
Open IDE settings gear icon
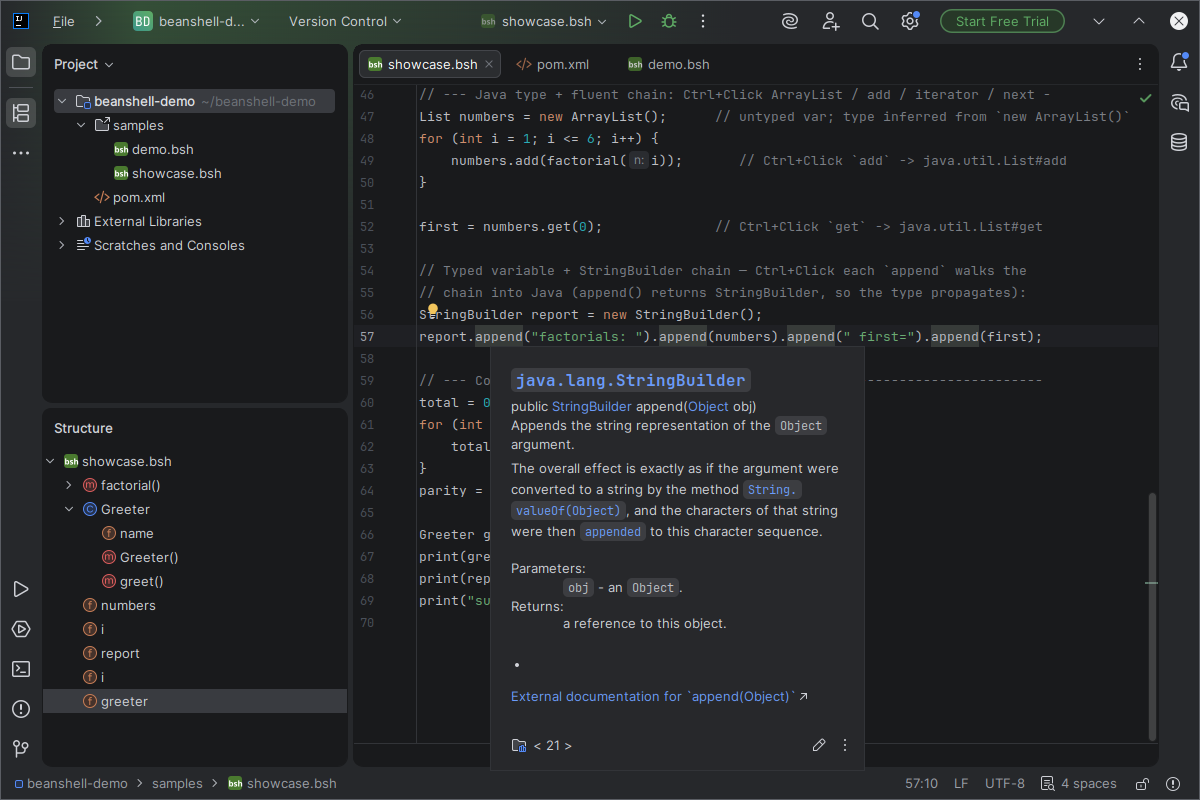[x=910, y=21]
